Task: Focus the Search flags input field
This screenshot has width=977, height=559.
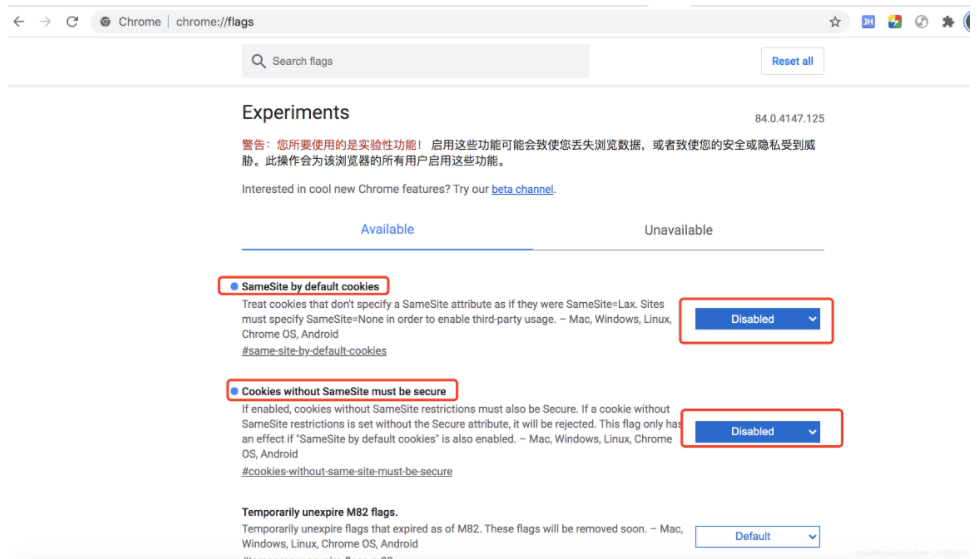Action: [x=416, y=61]
